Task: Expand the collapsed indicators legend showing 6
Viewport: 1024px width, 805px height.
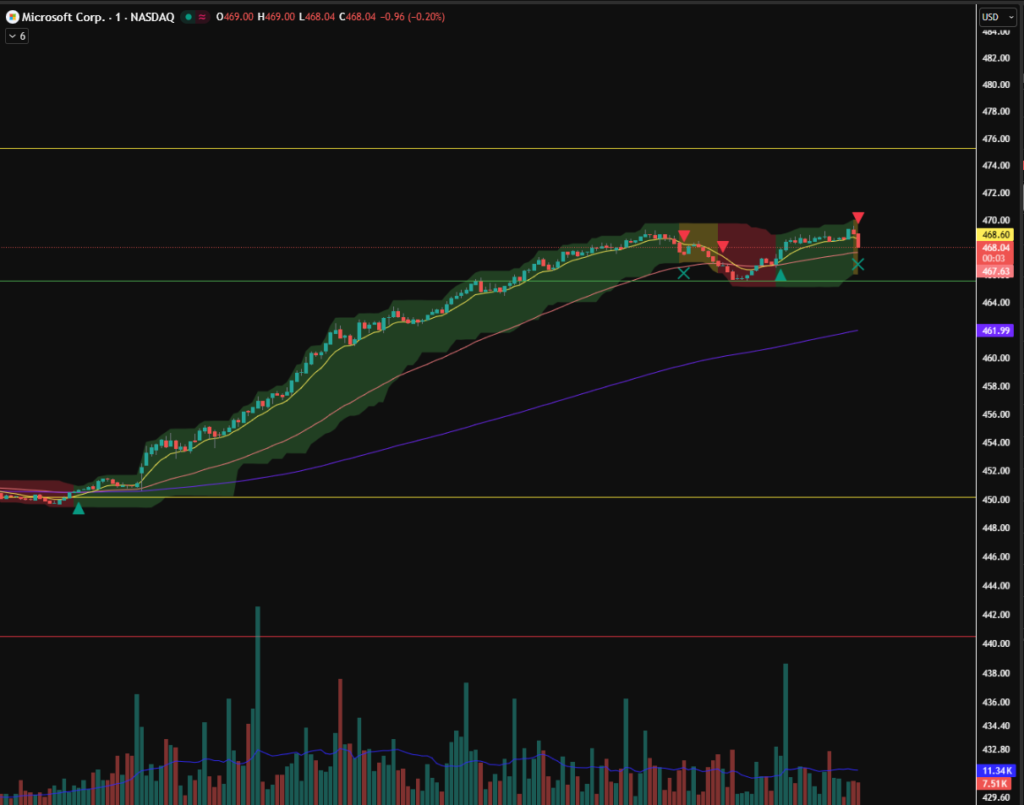Action: [17, 36]
